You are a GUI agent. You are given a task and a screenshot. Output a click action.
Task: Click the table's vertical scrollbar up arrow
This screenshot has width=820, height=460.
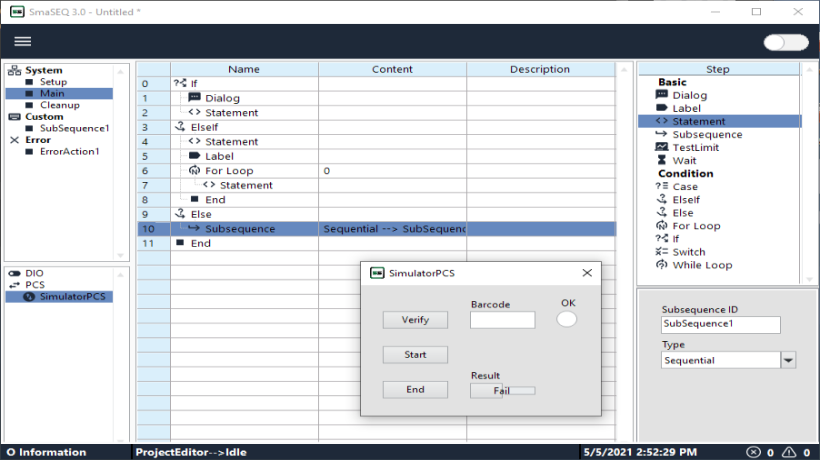coord(624,70)
